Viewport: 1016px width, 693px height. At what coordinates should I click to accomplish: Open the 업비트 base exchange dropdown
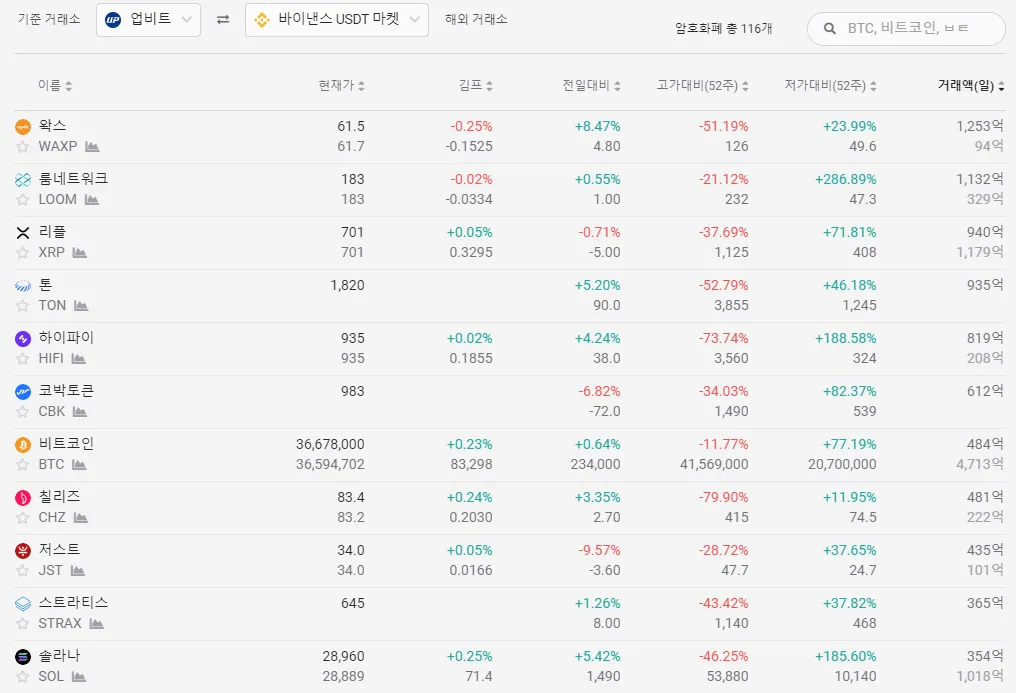click(x=148, y=19)
